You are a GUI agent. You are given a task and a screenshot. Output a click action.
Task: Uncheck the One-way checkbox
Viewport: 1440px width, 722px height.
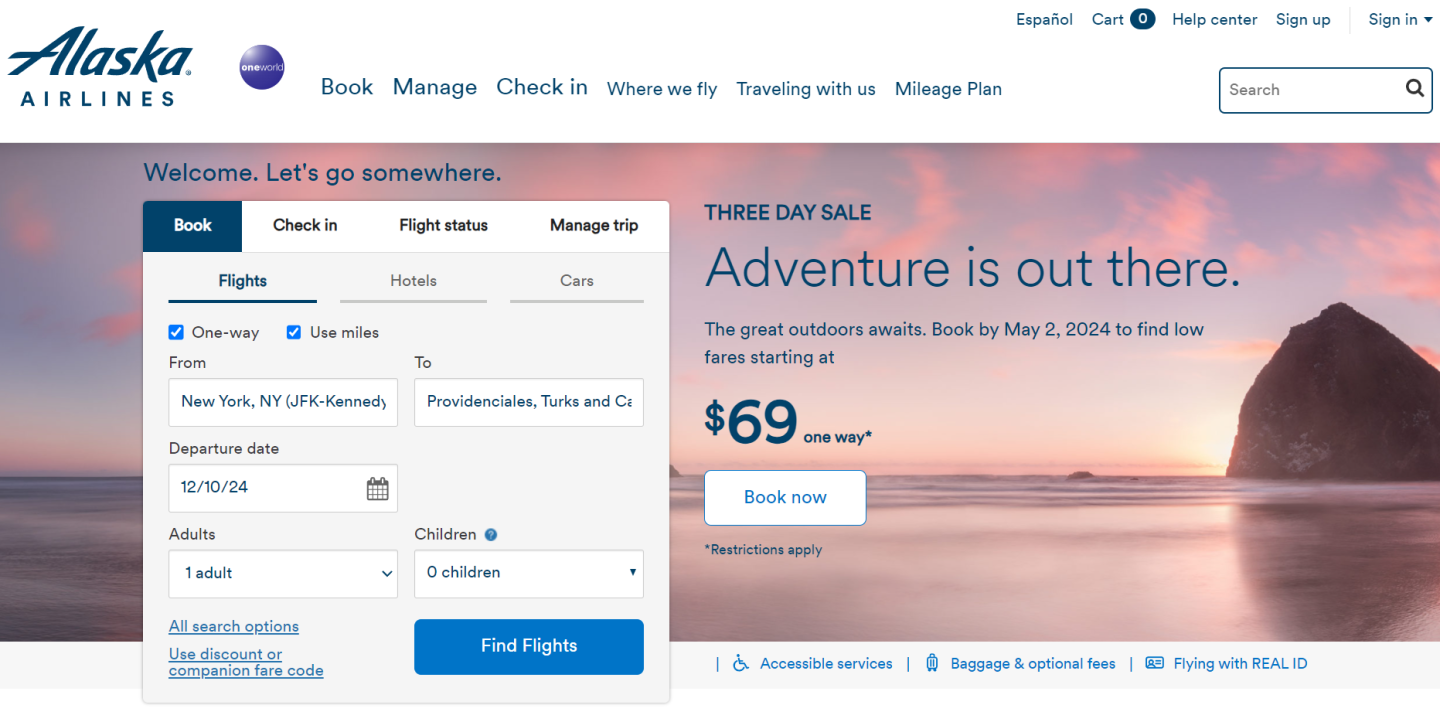pos(177,333)
